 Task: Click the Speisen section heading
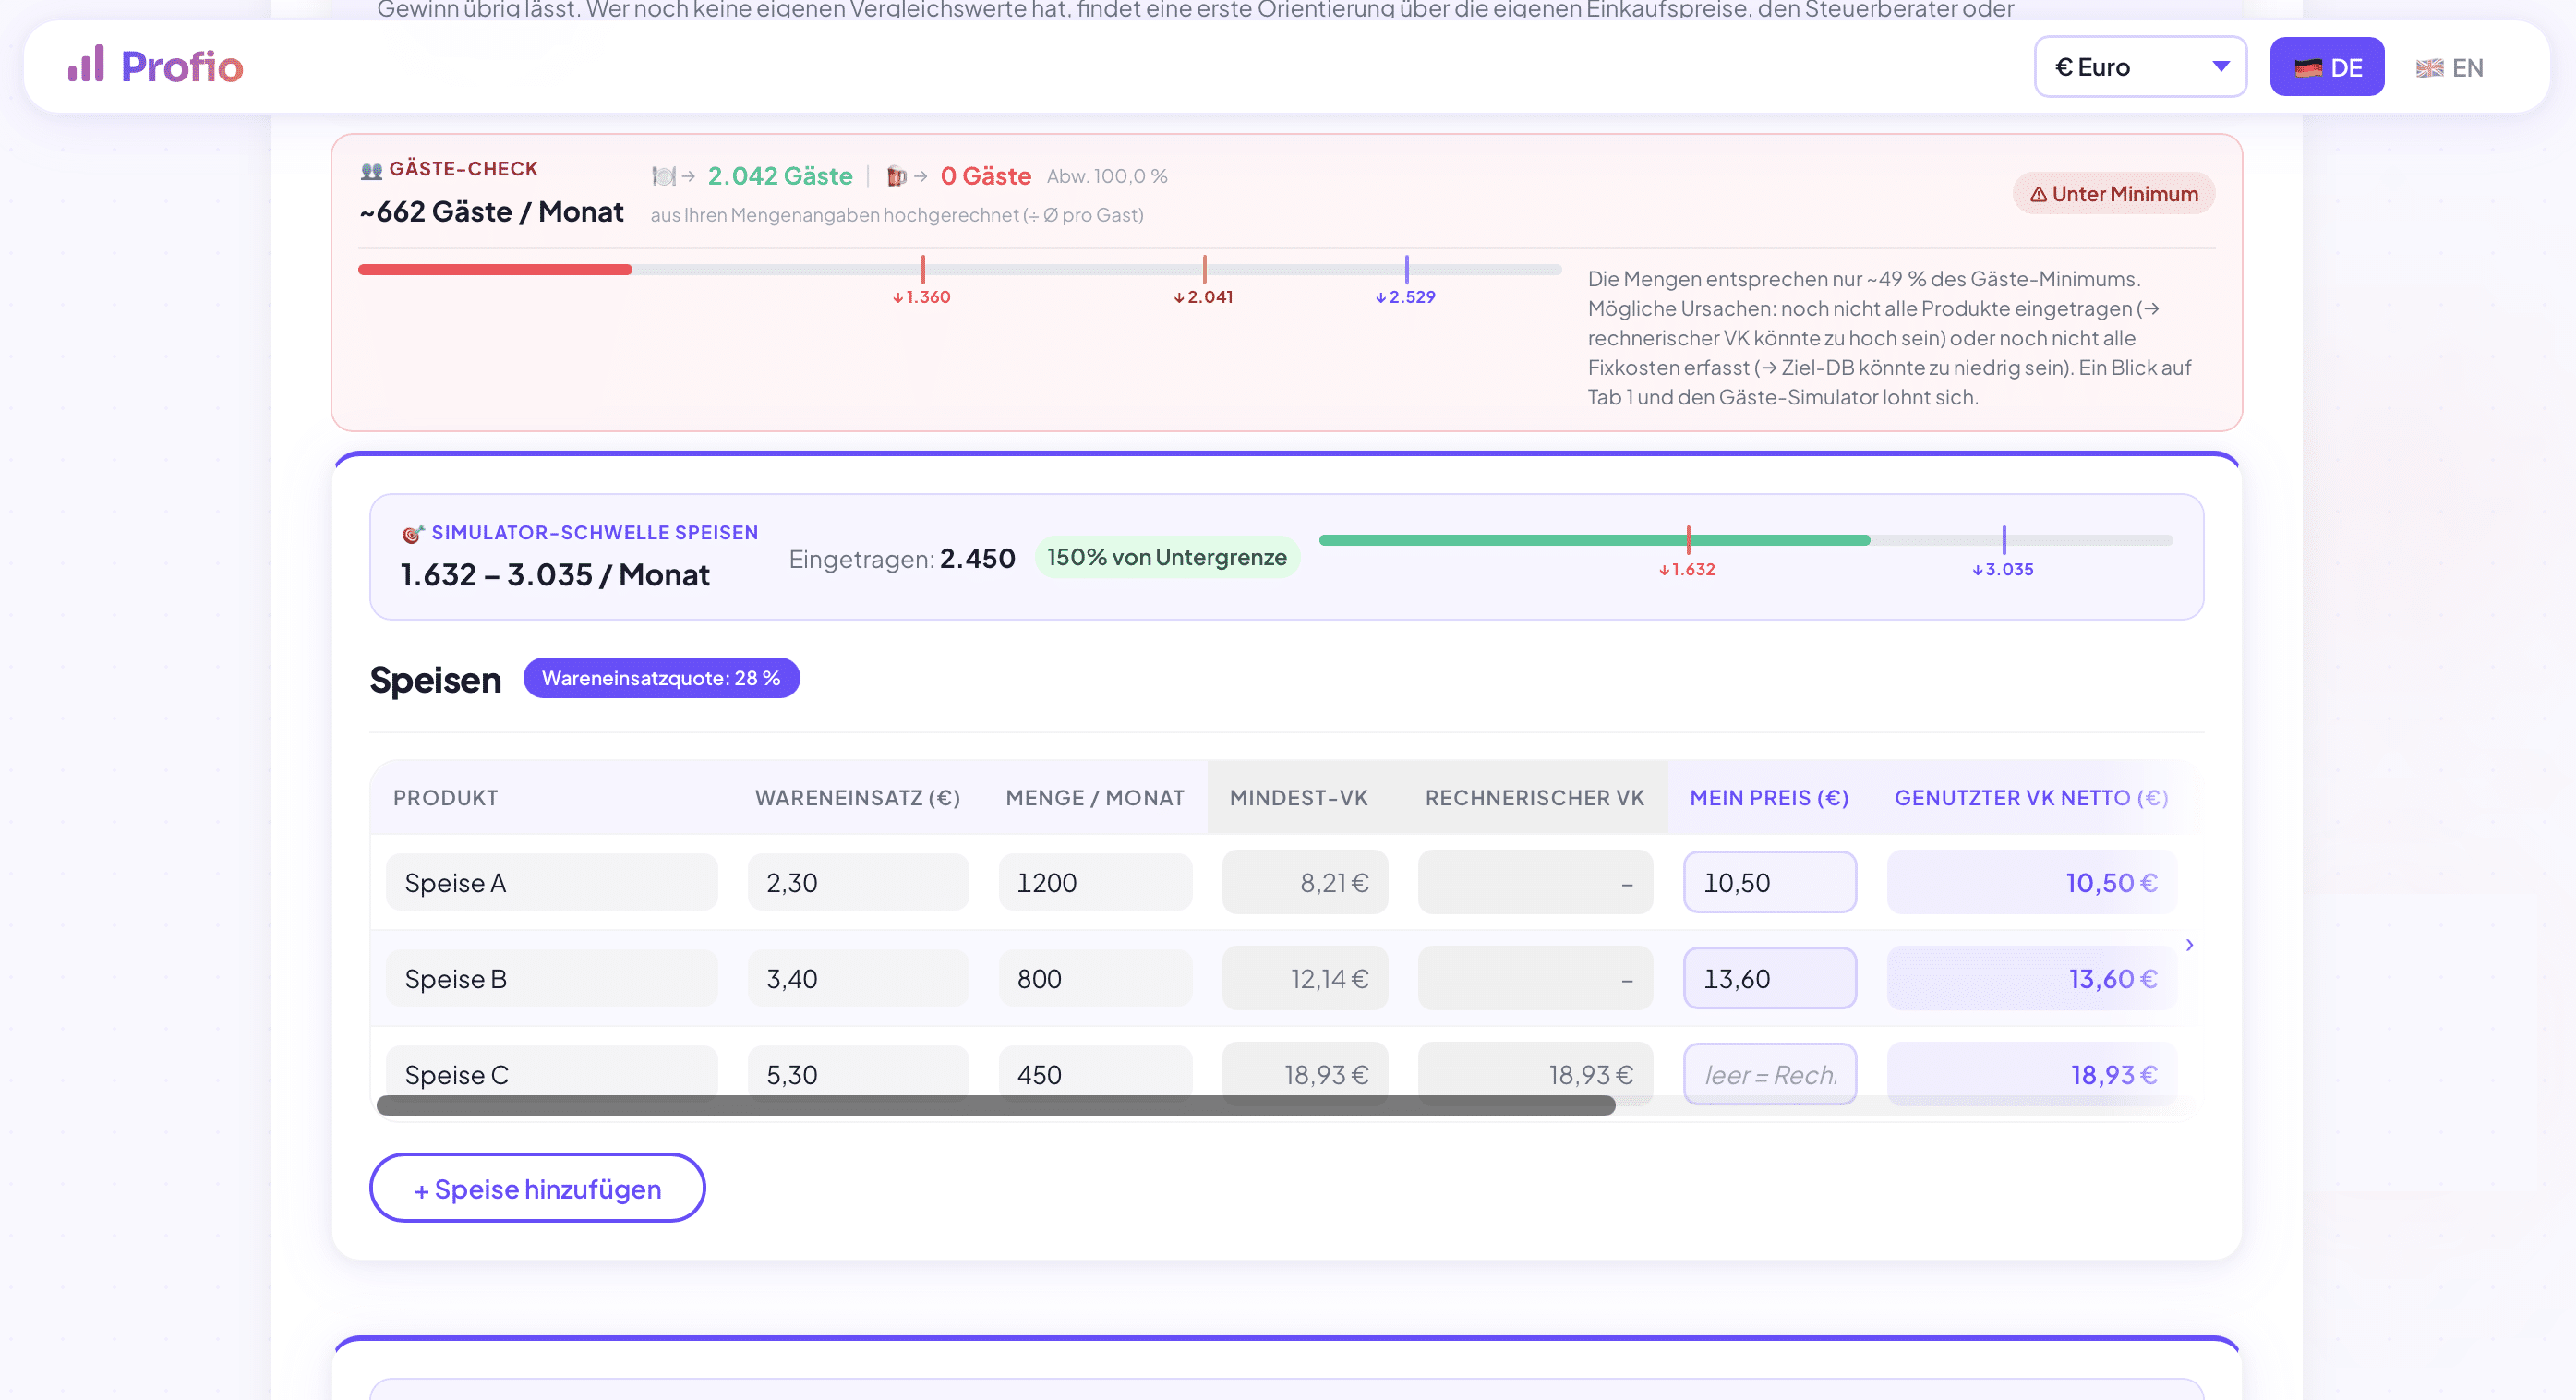point(435,680)
